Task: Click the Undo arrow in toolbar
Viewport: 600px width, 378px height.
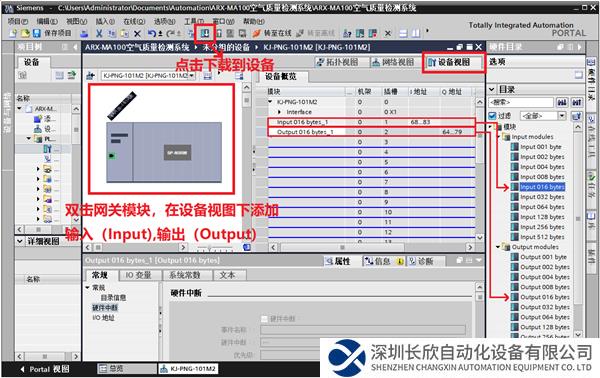Action: 152,33
